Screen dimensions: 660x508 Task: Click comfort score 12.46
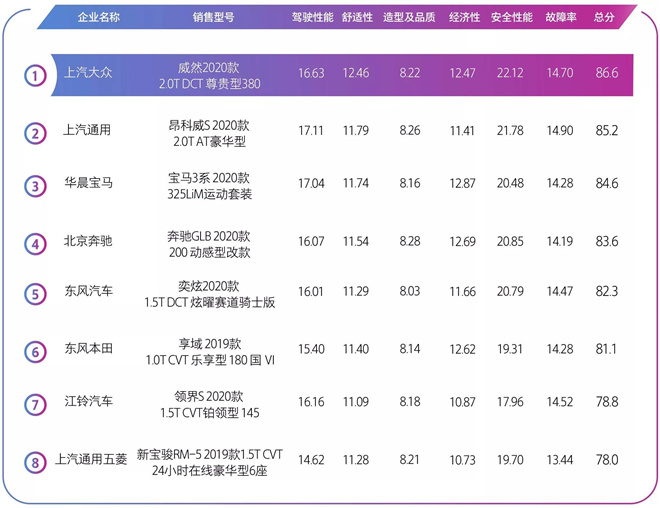click(x=356, y=73)
